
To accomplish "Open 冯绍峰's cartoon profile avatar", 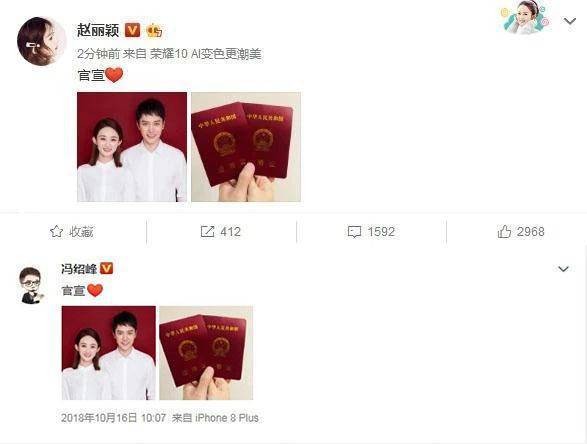I will (x=32, y=284).
